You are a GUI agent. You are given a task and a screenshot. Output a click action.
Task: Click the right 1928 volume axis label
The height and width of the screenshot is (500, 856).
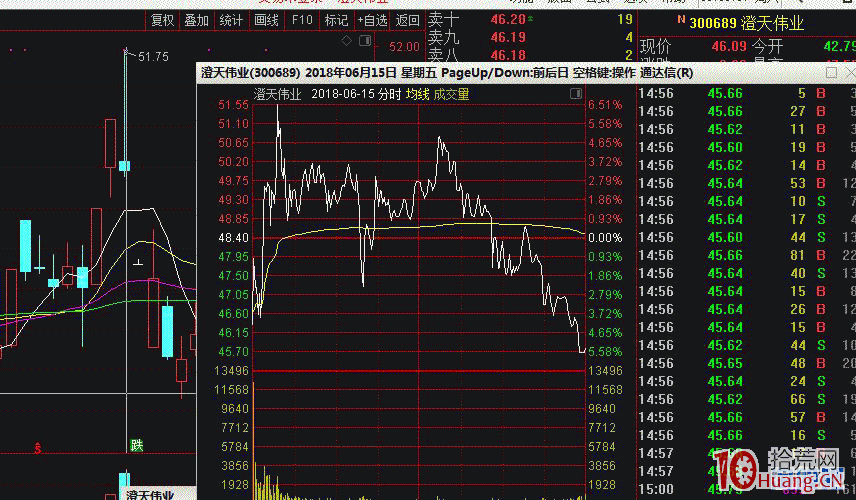pos(602,485)
